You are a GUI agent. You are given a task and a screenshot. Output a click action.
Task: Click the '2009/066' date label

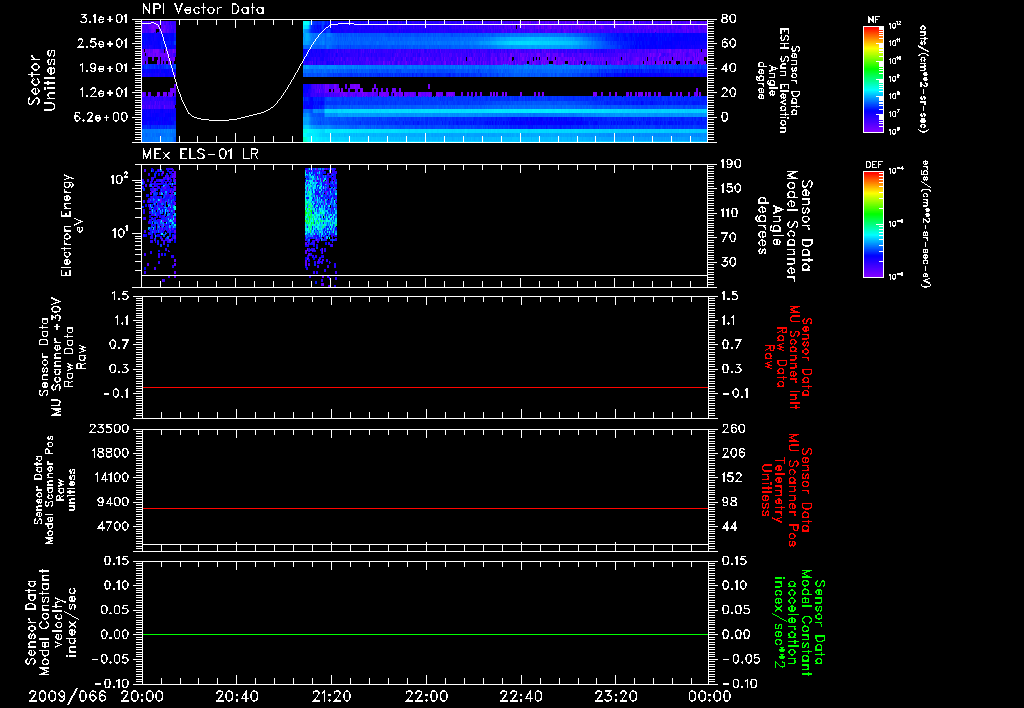pyautogui.click(x=67, y=696)
